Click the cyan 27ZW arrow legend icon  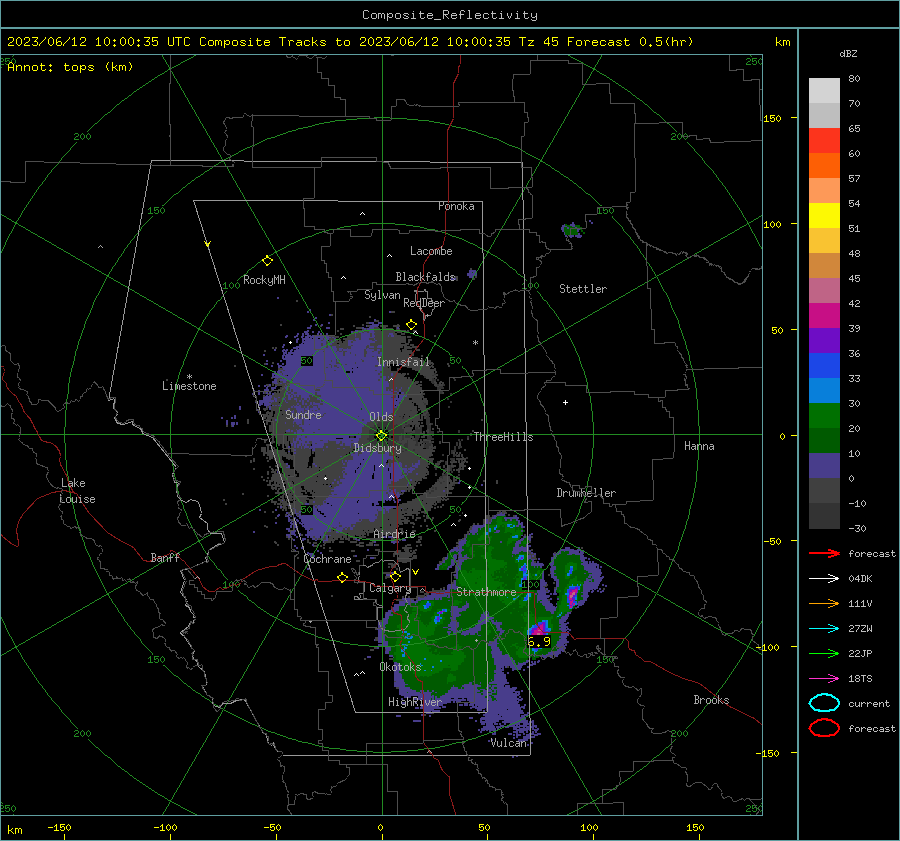tap(824, 629)
